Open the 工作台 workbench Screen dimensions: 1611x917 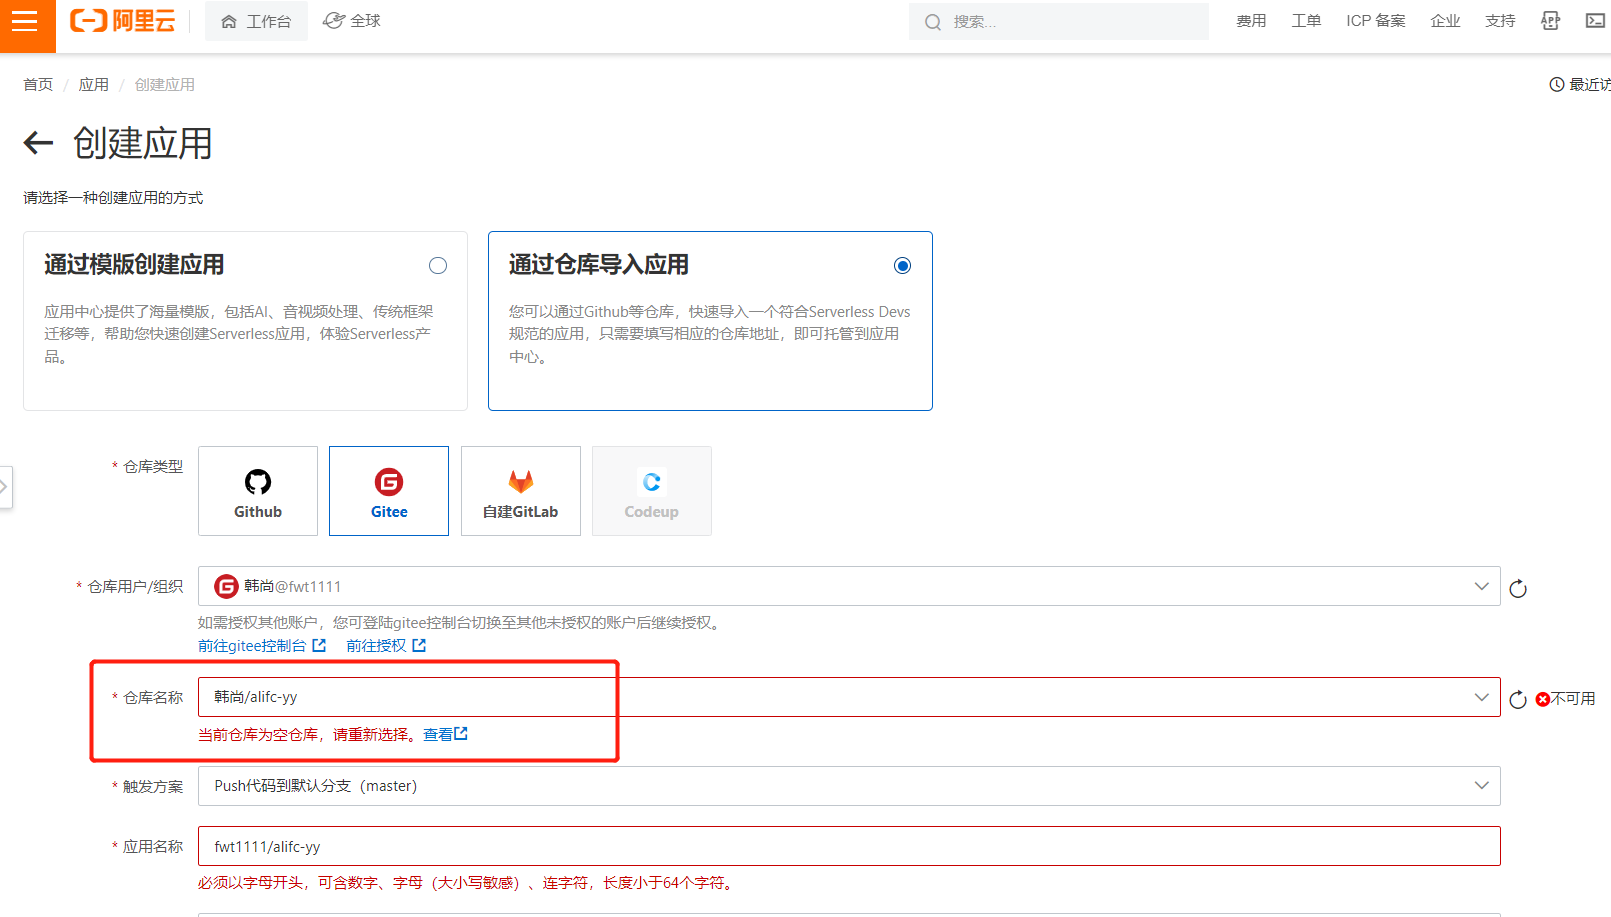pyautogui.click(x=256, y=21)
